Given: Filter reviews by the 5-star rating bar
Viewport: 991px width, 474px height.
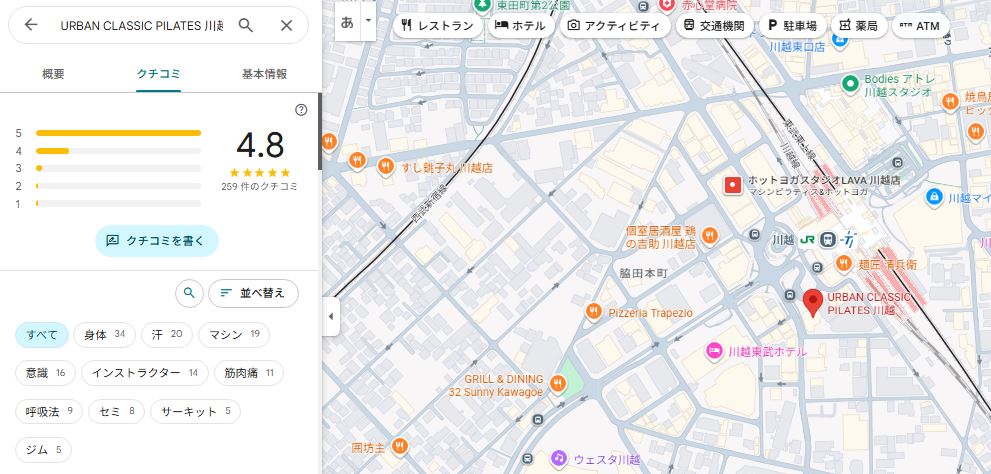Looking at the screenshot, I should click(x=118, y=132).
